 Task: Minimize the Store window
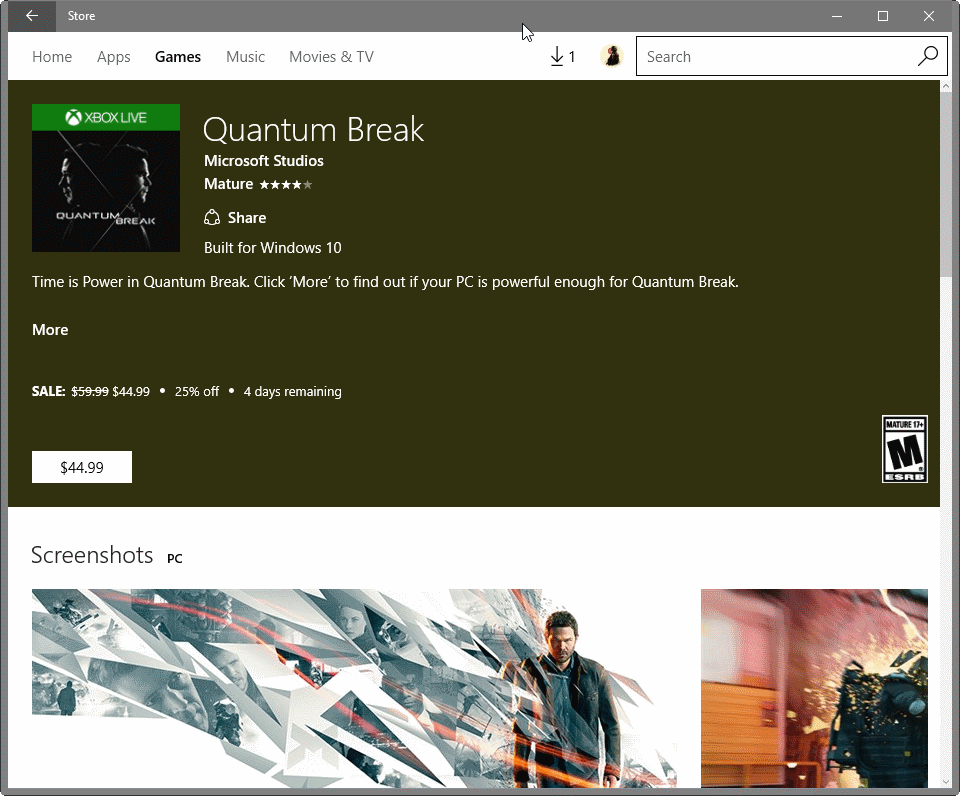[837, 16]
